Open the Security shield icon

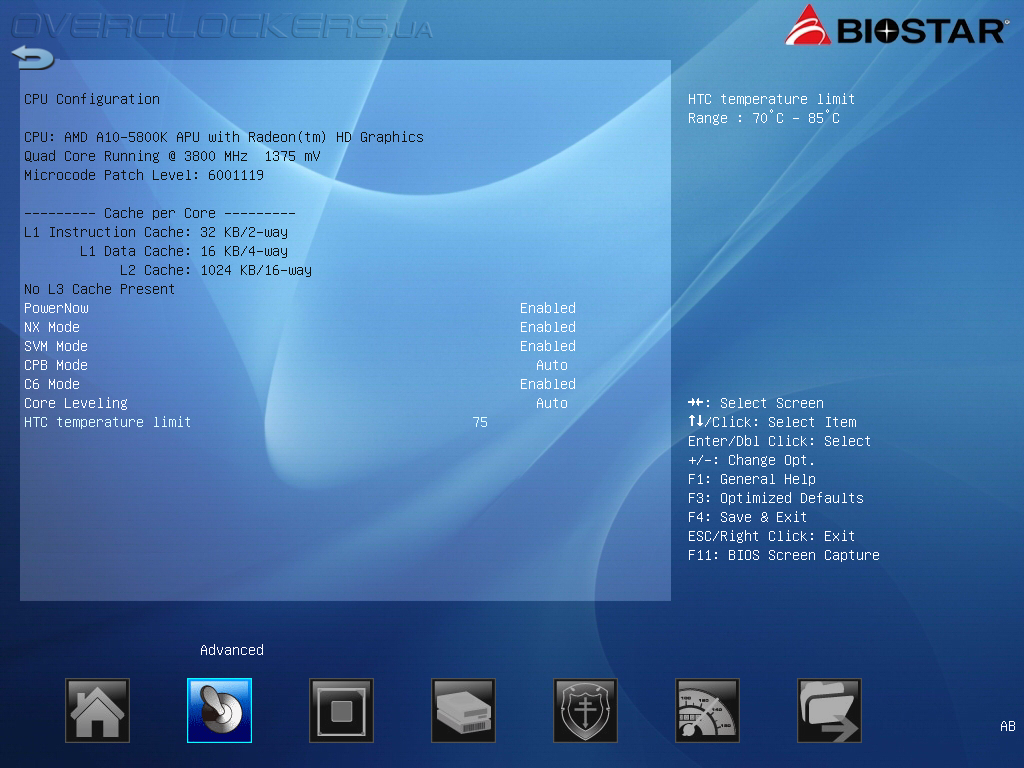[x=585, y=711]
